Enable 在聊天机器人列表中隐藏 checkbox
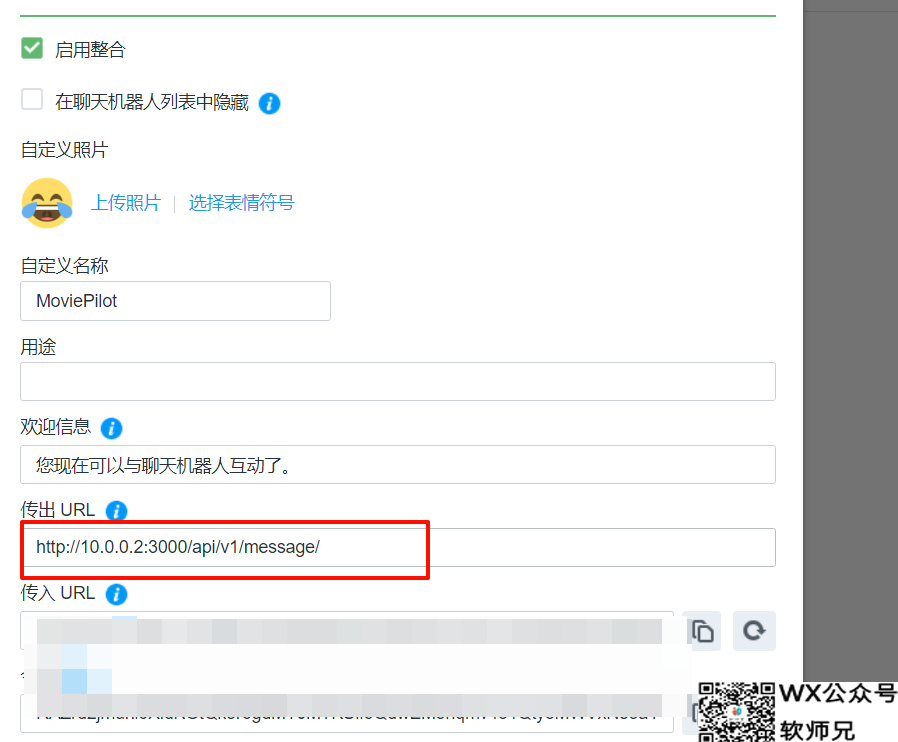The height and width of the screenshot is (742, 898). 32,99
